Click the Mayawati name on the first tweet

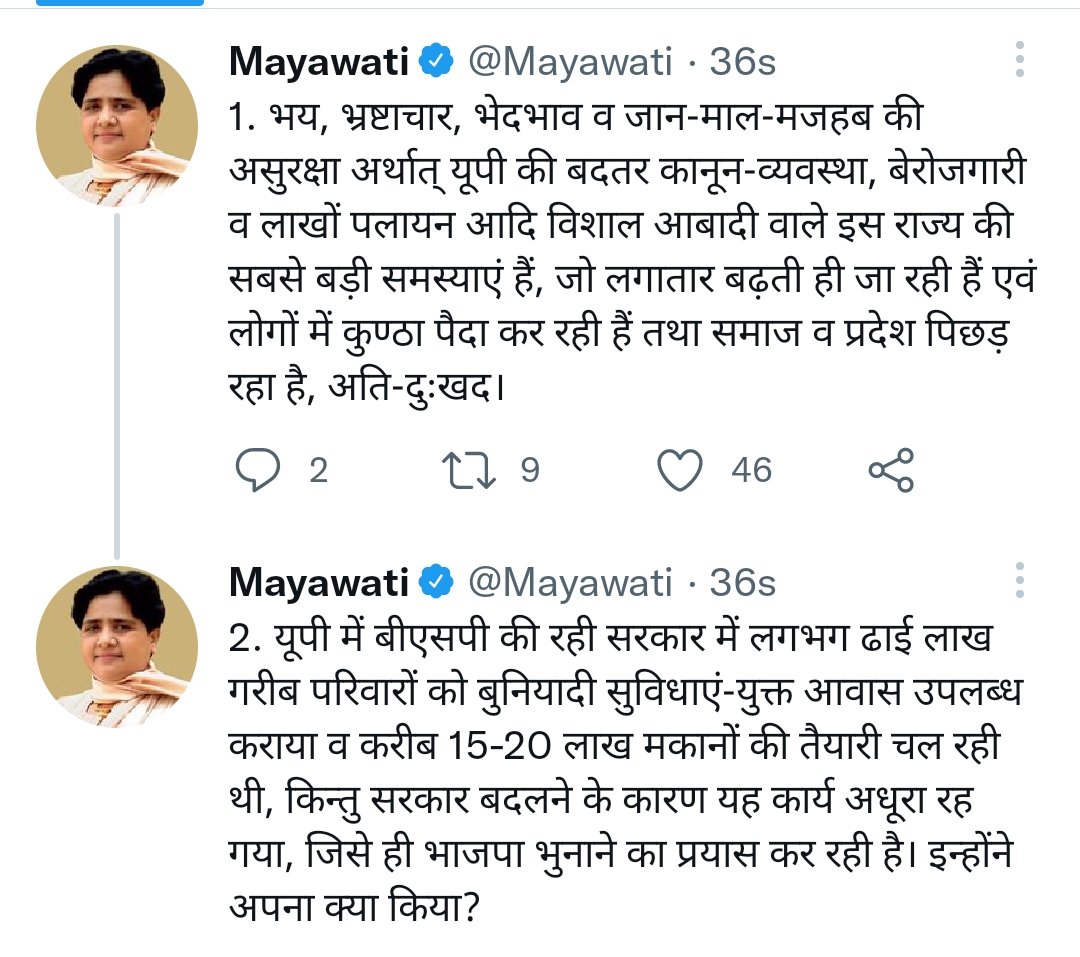(x=319, y=63)
